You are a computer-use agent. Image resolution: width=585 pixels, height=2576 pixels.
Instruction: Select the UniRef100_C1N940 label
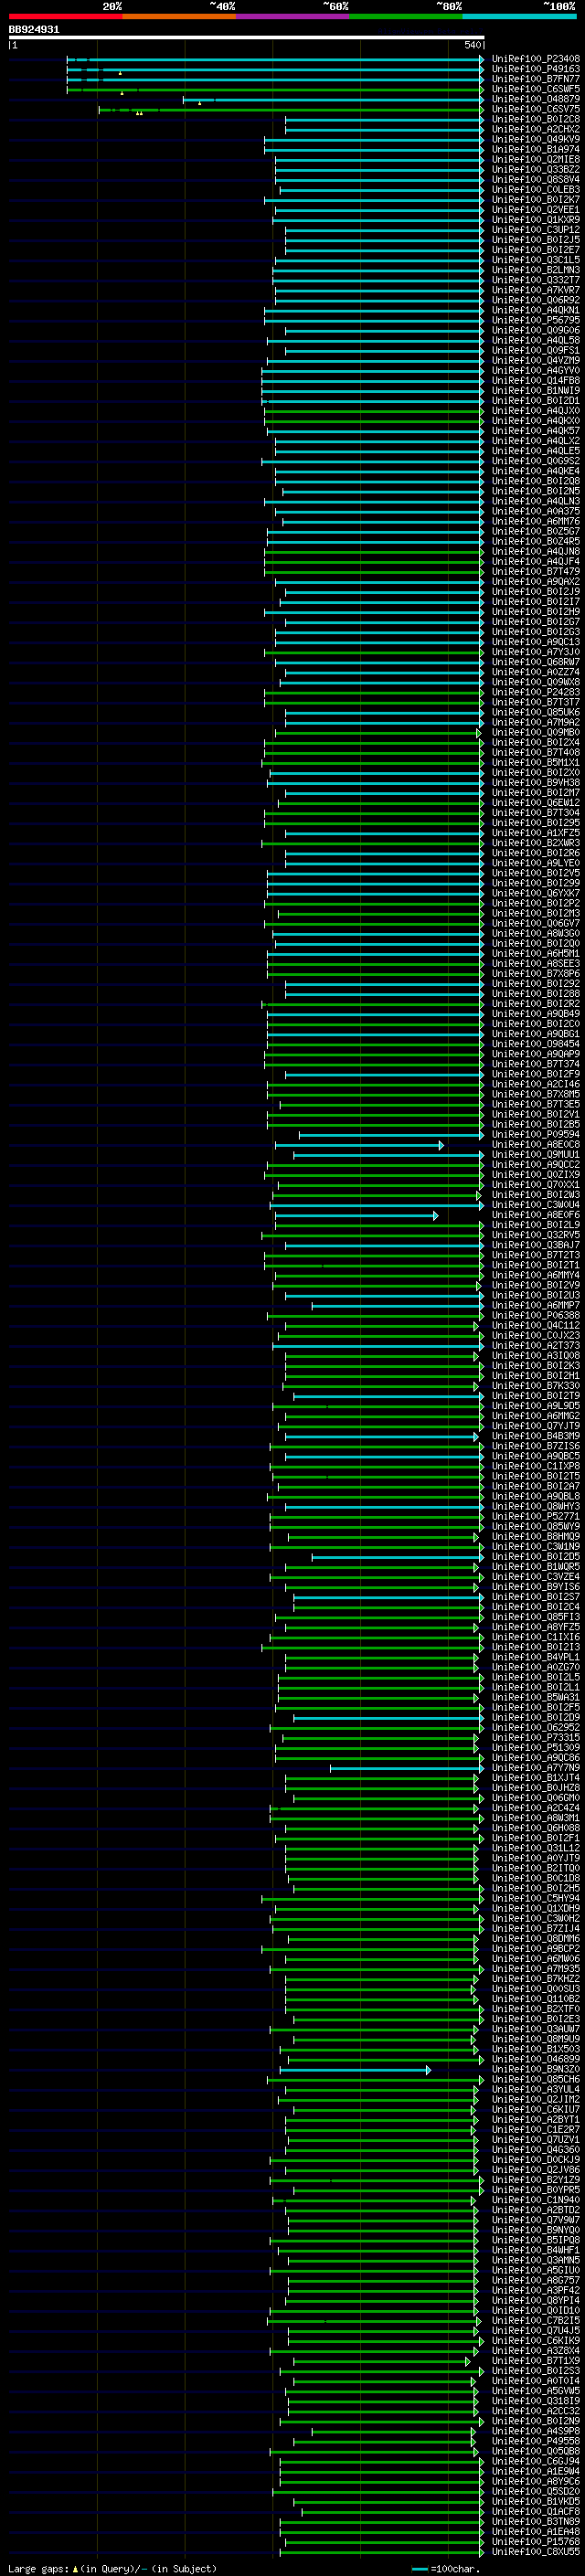[x=536, y=2199]
